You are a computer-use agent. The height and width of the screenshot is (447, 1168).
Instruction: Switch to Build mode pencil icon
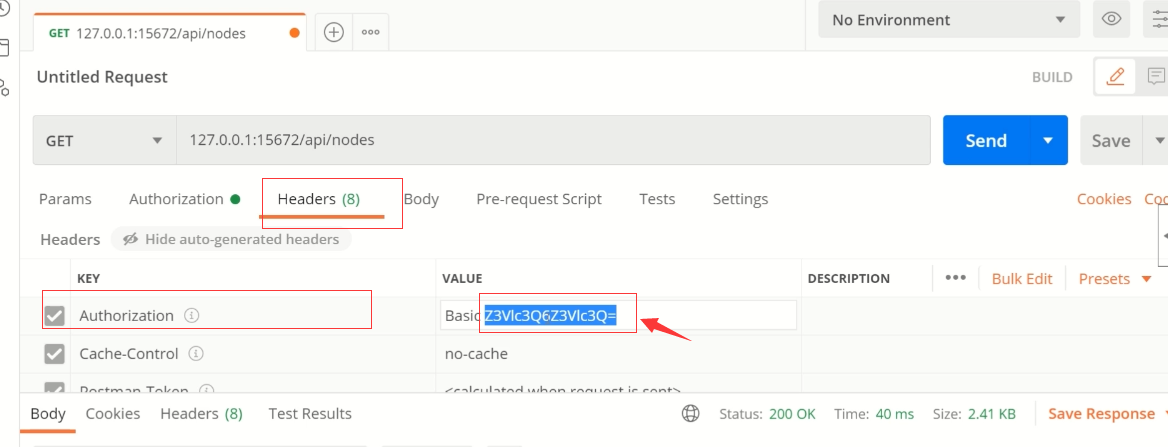click(1115, 77)
